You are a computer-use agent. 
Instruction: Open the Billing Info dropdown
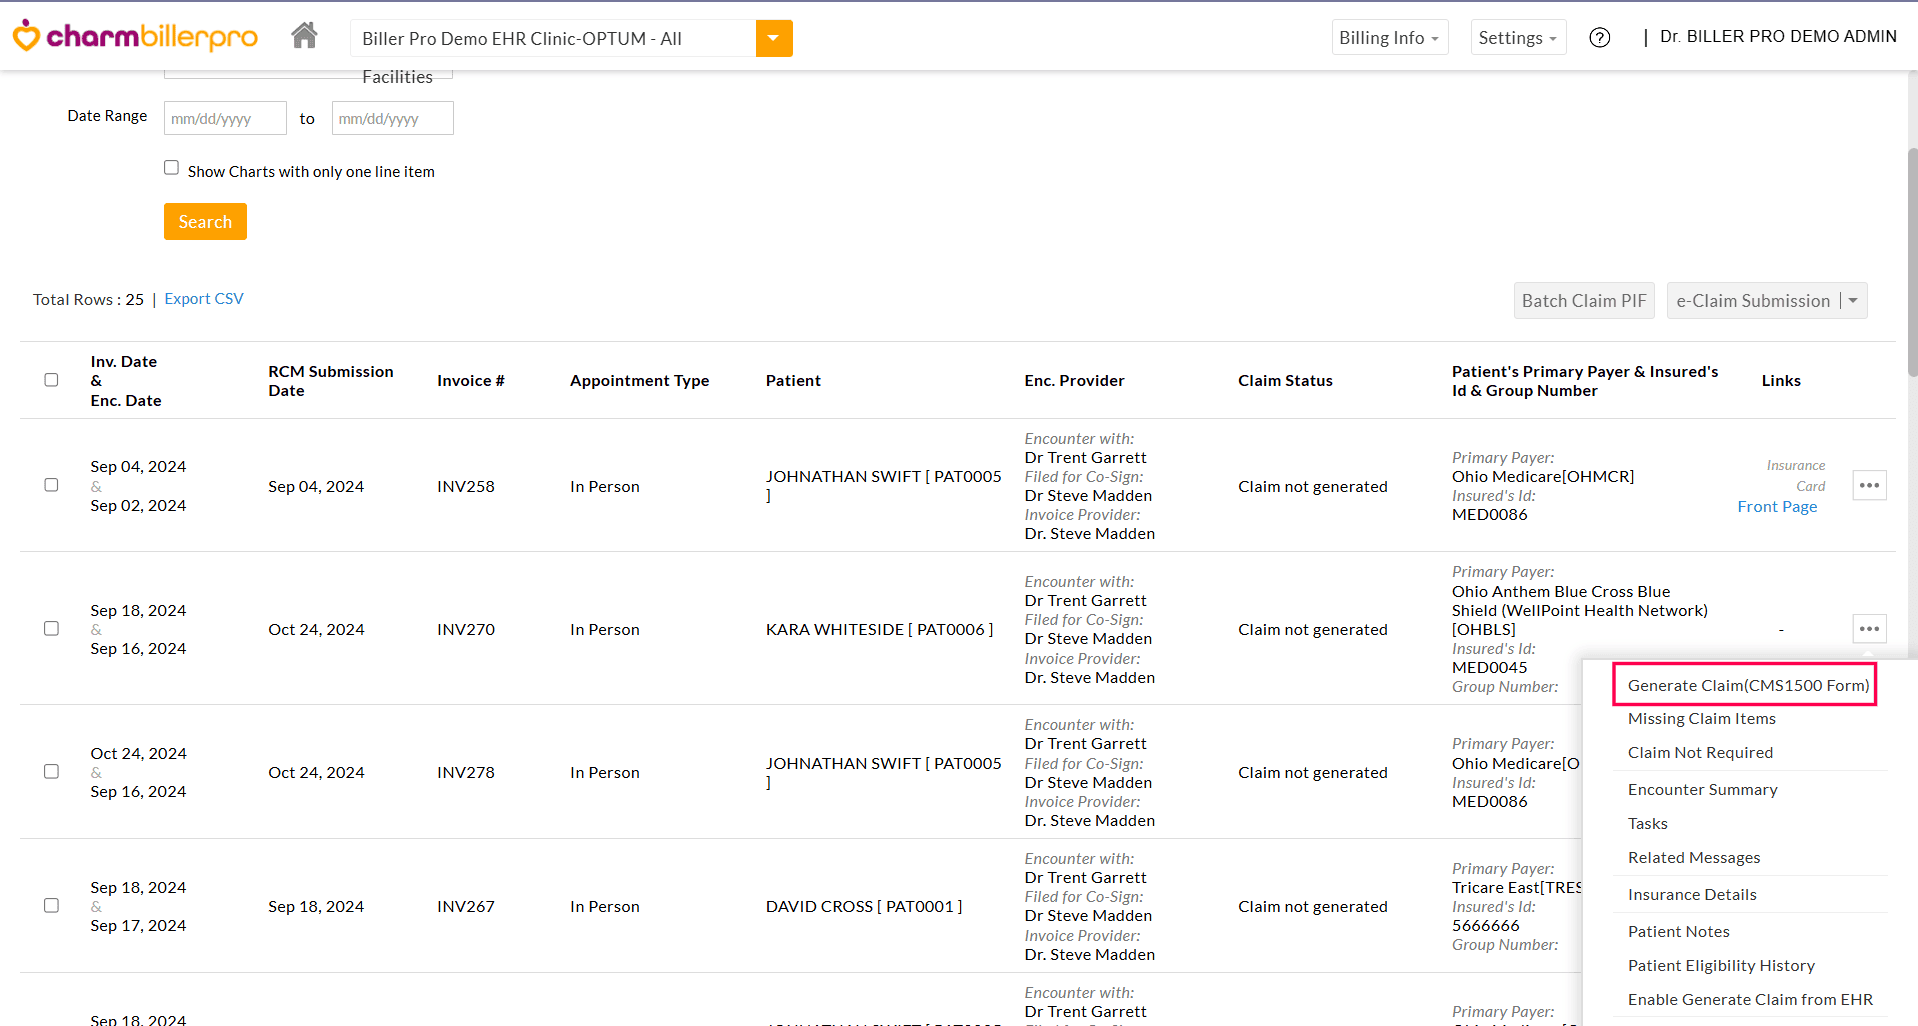[x=1389, y=38]
